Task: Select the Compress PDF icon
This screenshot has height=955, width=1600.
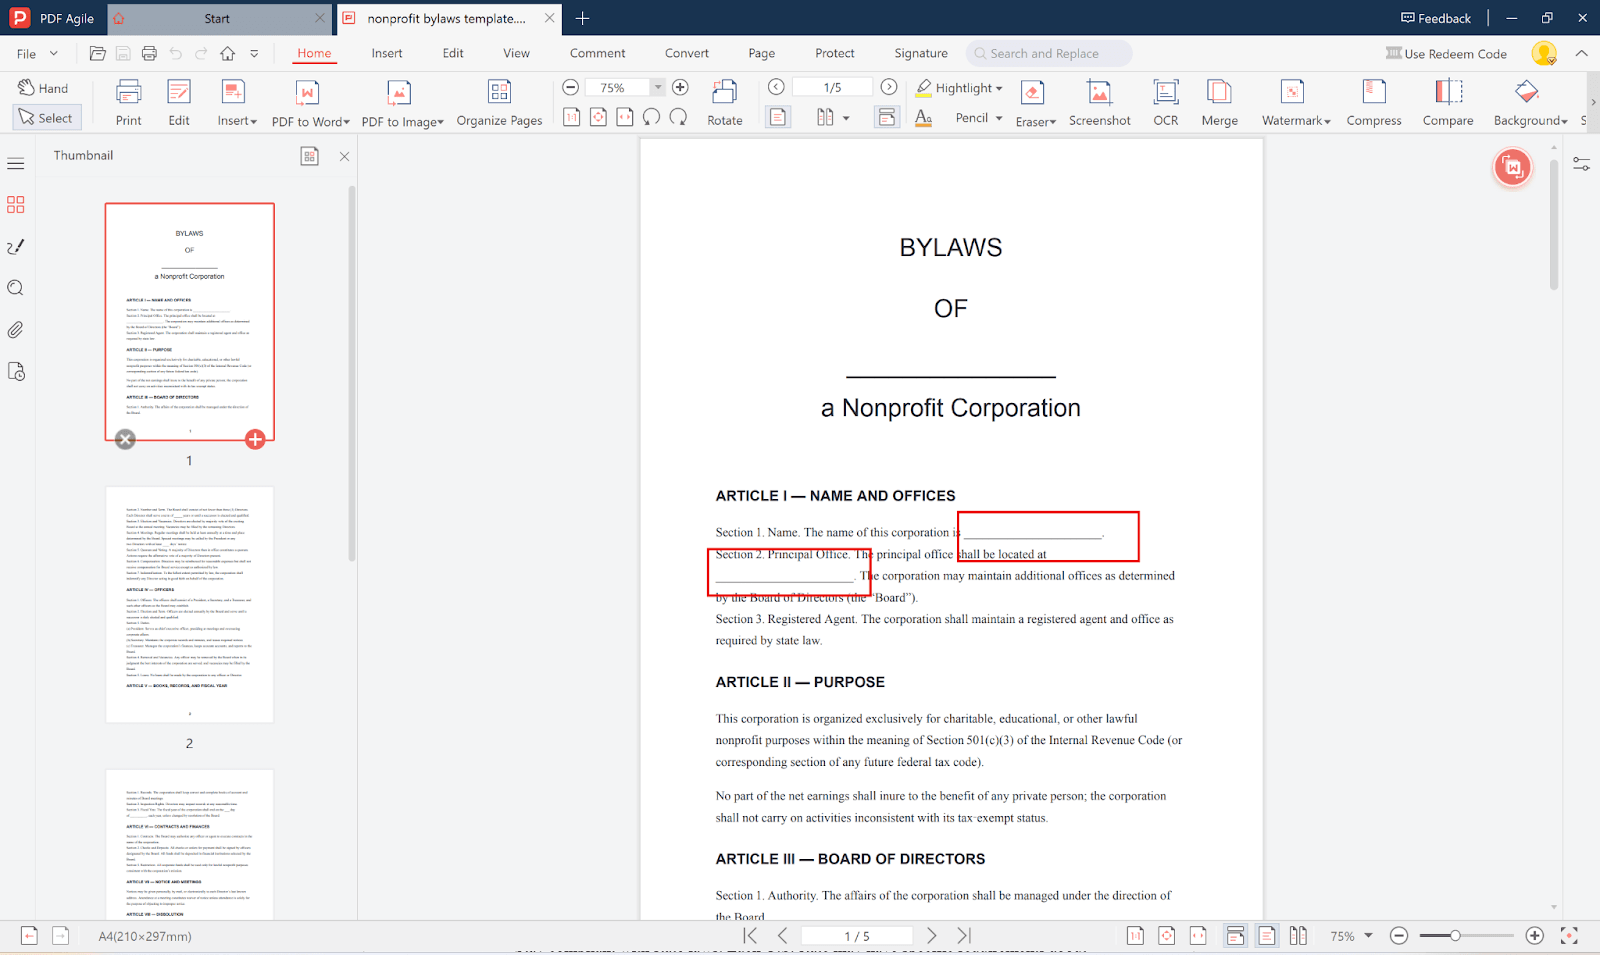Action: (1373, 93)
